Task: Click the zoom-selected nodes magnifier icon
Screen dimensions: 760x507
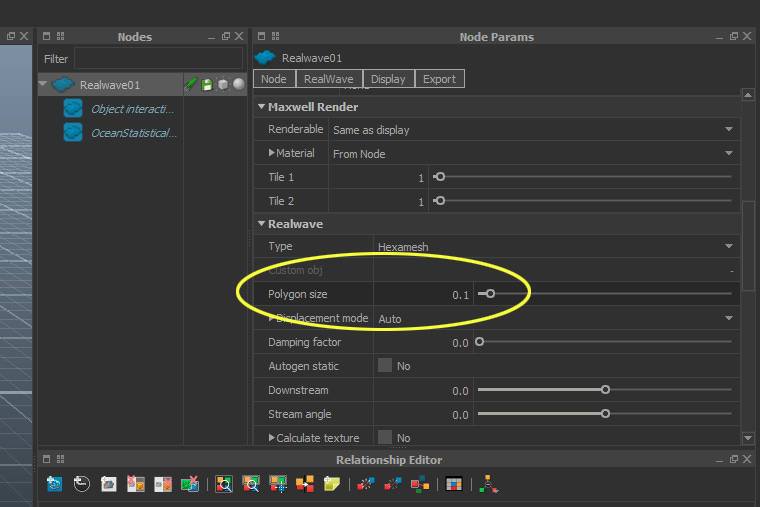Action: [251, 484]
